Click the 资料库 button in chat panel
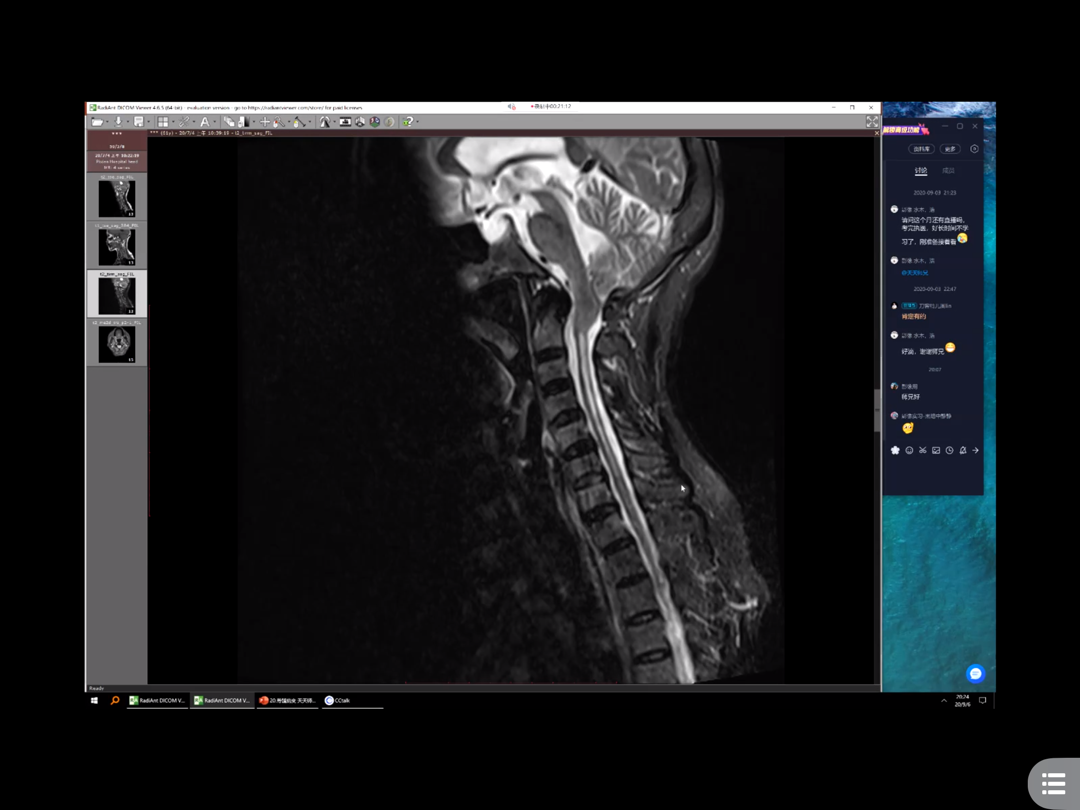Screen dimensions: 1080x810 [921, 149]
